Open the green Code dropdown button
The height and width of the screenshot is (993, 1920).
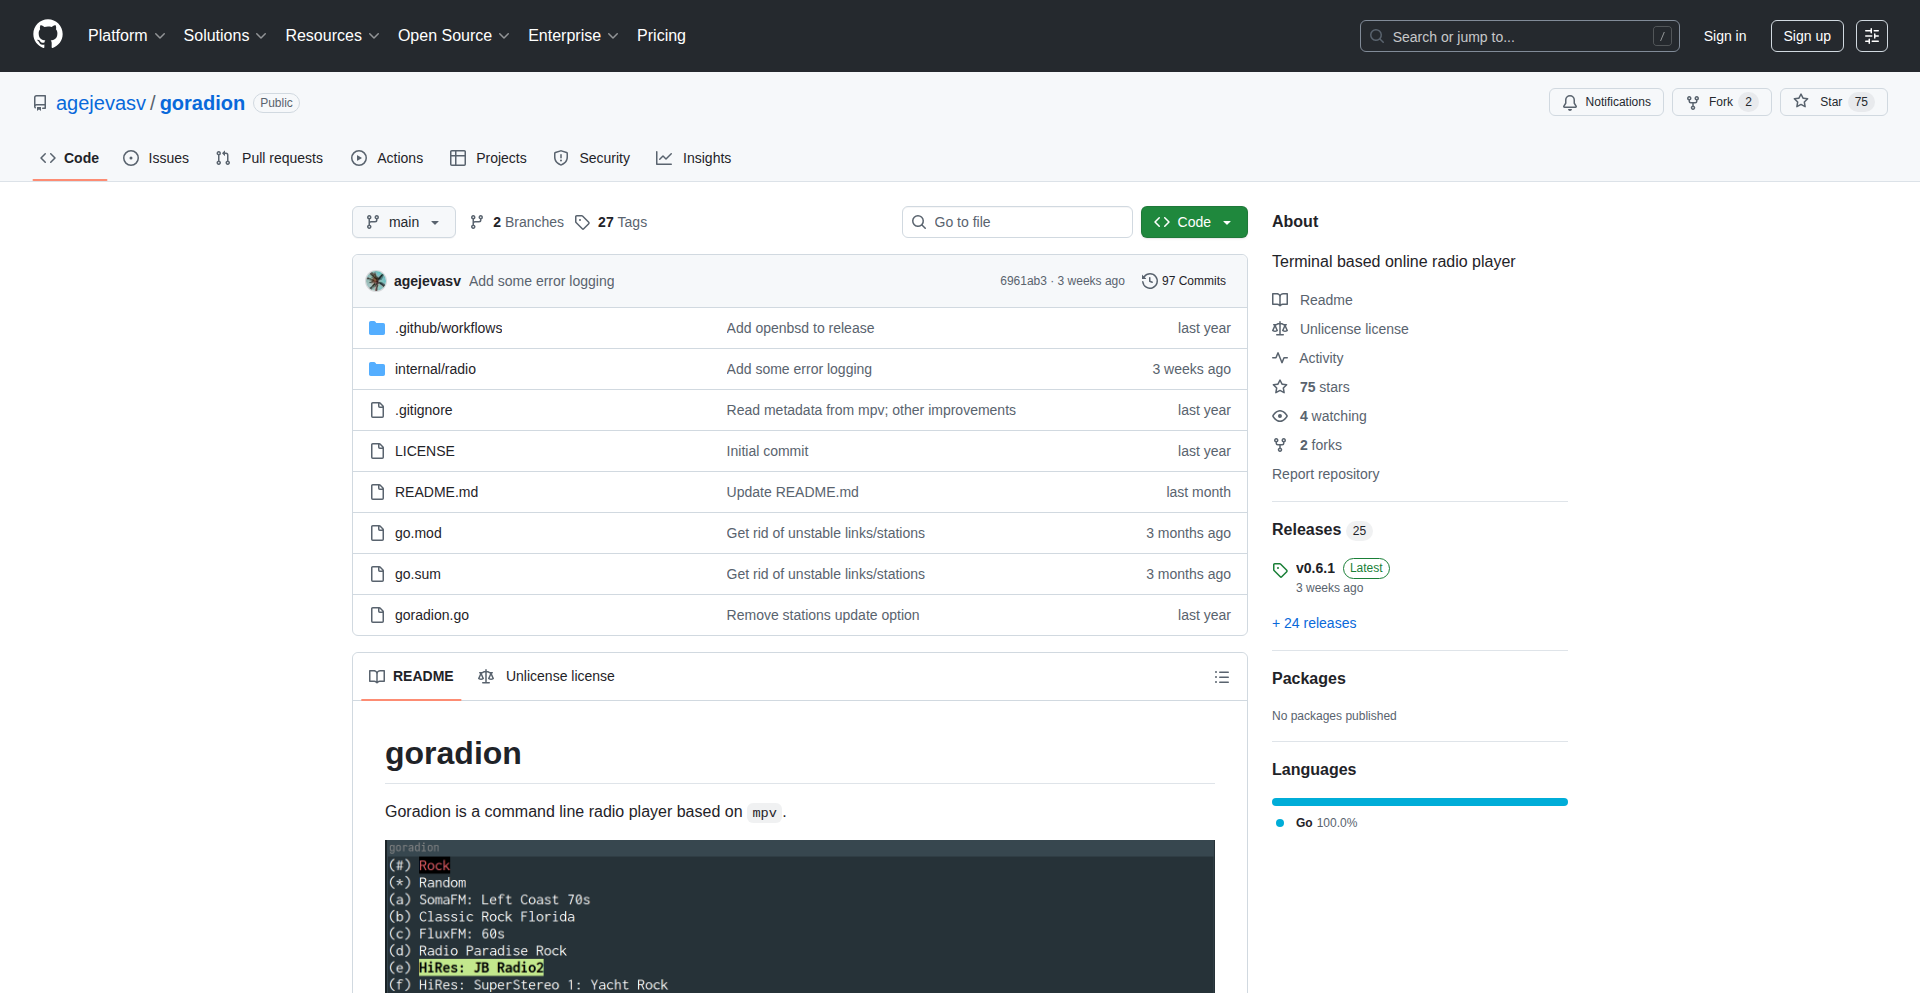click(x=1194, y=222)
